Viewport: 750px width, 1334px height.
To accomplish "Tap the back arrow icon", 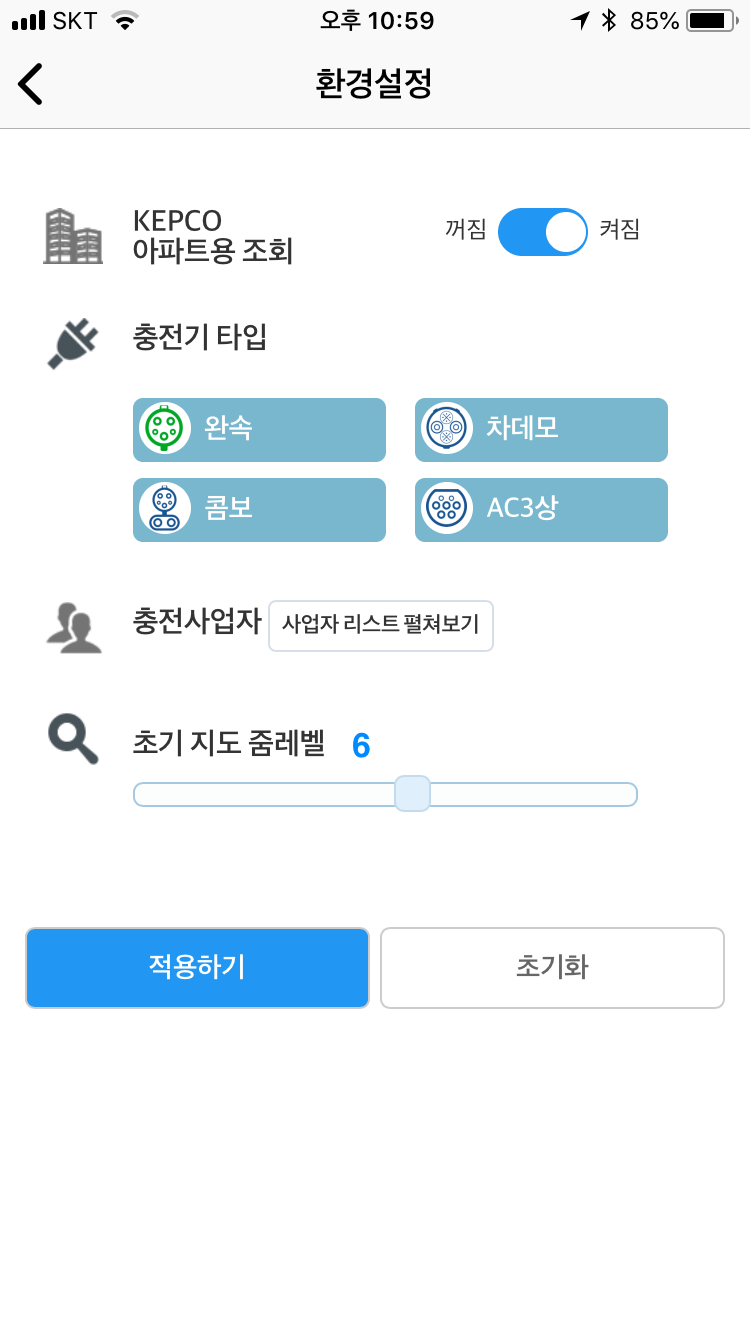I will tap(31, 84).
